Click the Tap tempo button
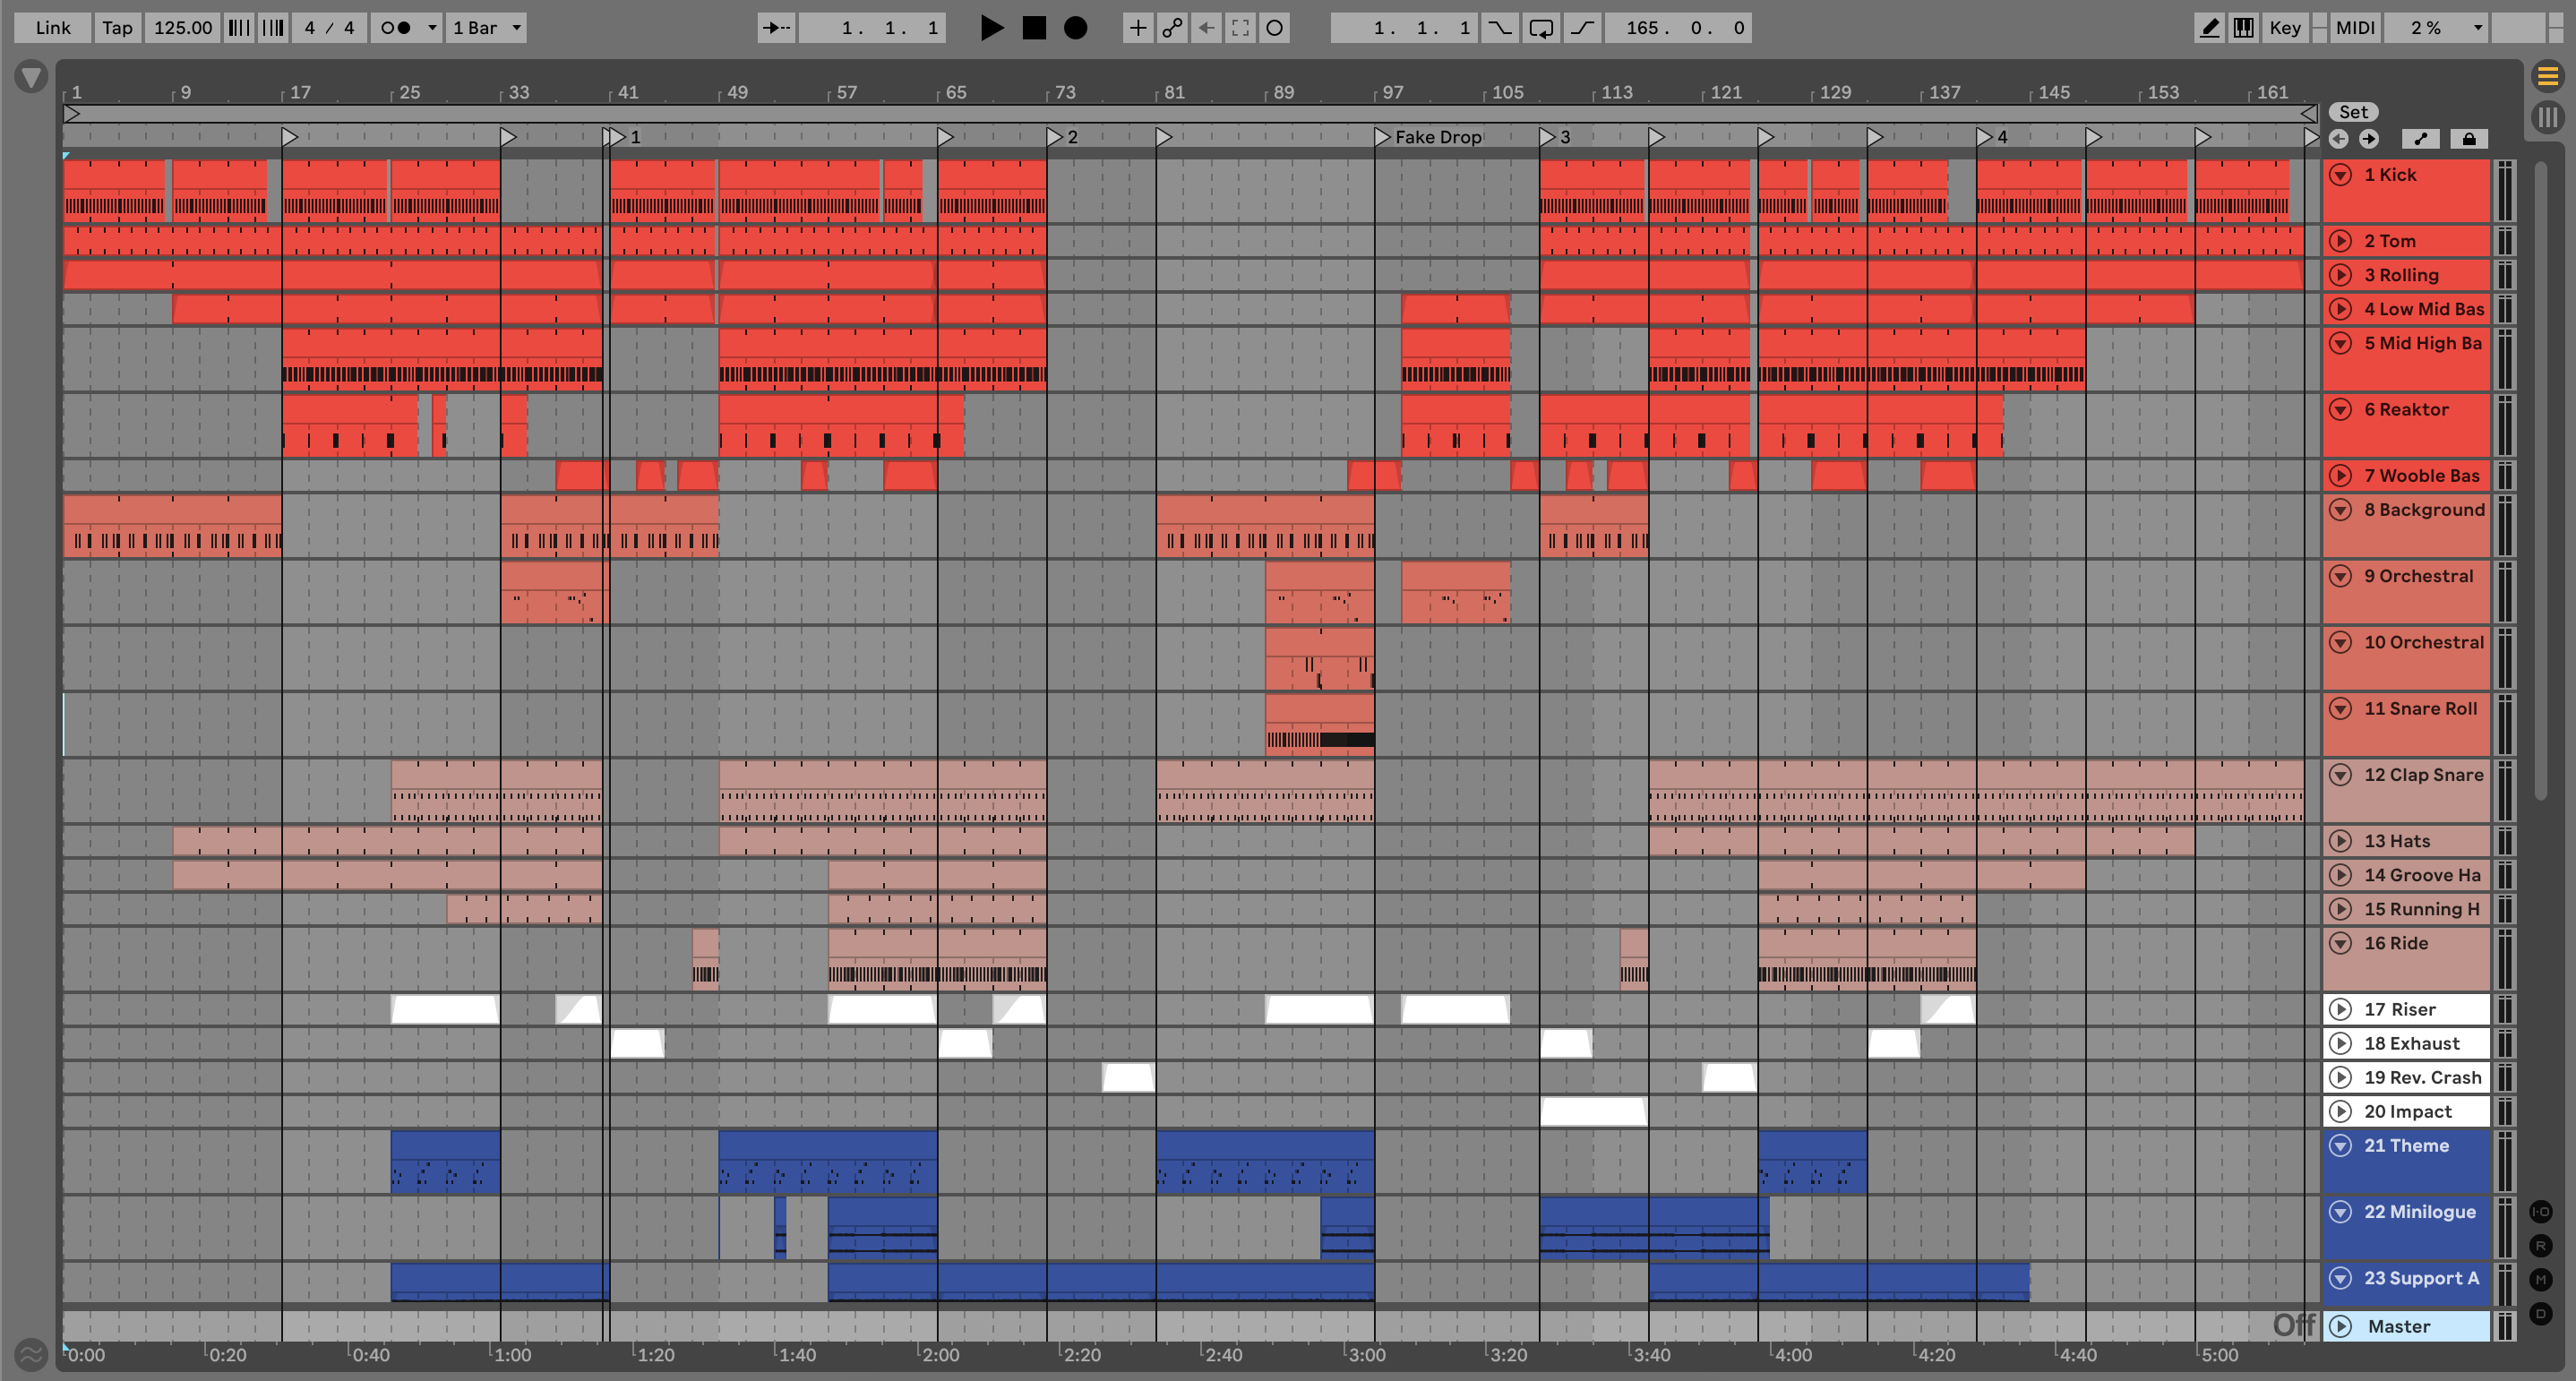Screen dimensions: 2576x1381 [117, 28]
